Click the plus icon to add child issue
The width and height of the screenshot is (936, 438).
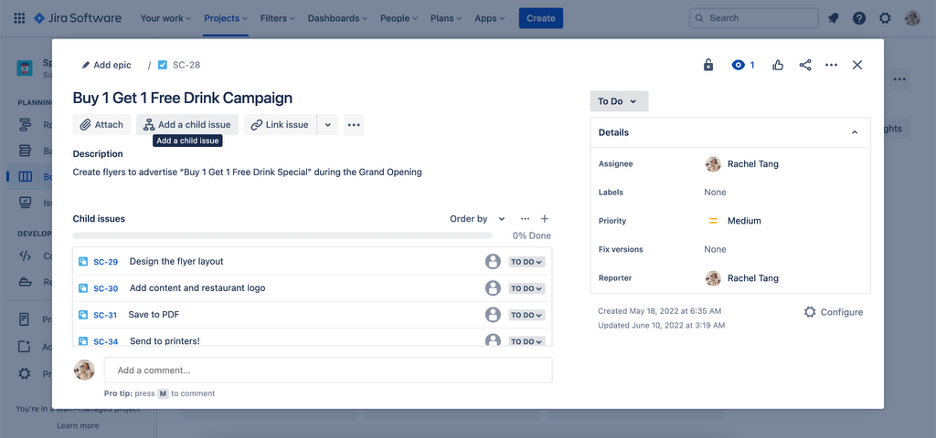tap(545, 218)
